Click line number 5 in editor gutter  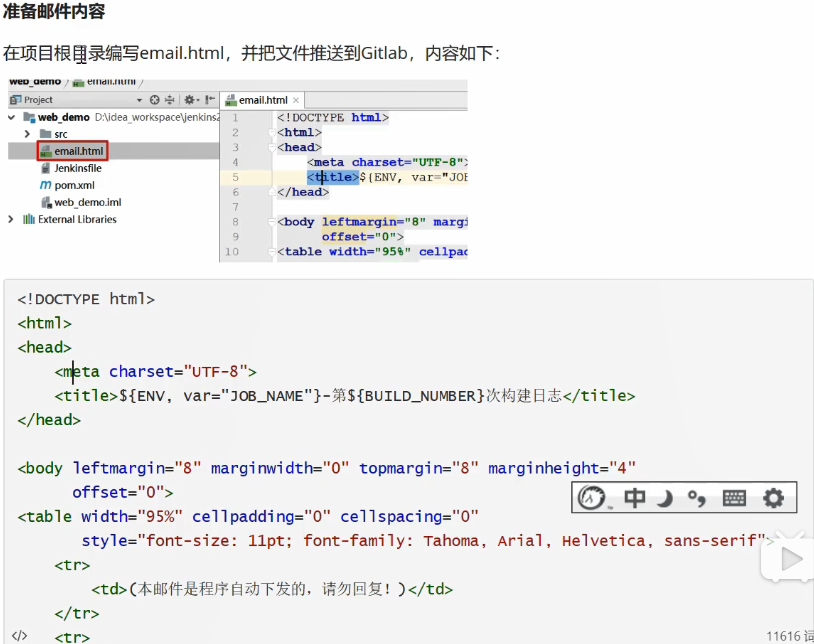[x=235, y=177]
